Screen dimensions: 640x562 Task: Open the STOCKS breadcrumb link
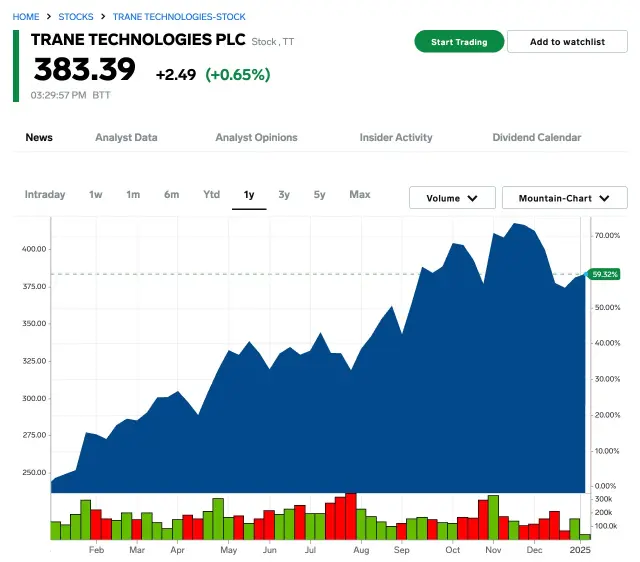[x=76, y=17]
